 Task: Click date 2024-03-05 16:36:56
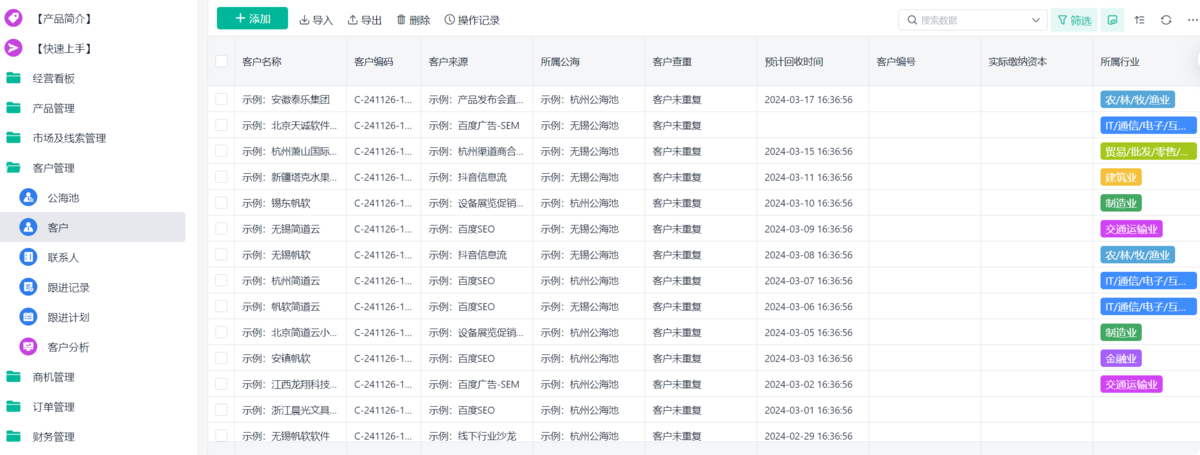tap(808, 332)
